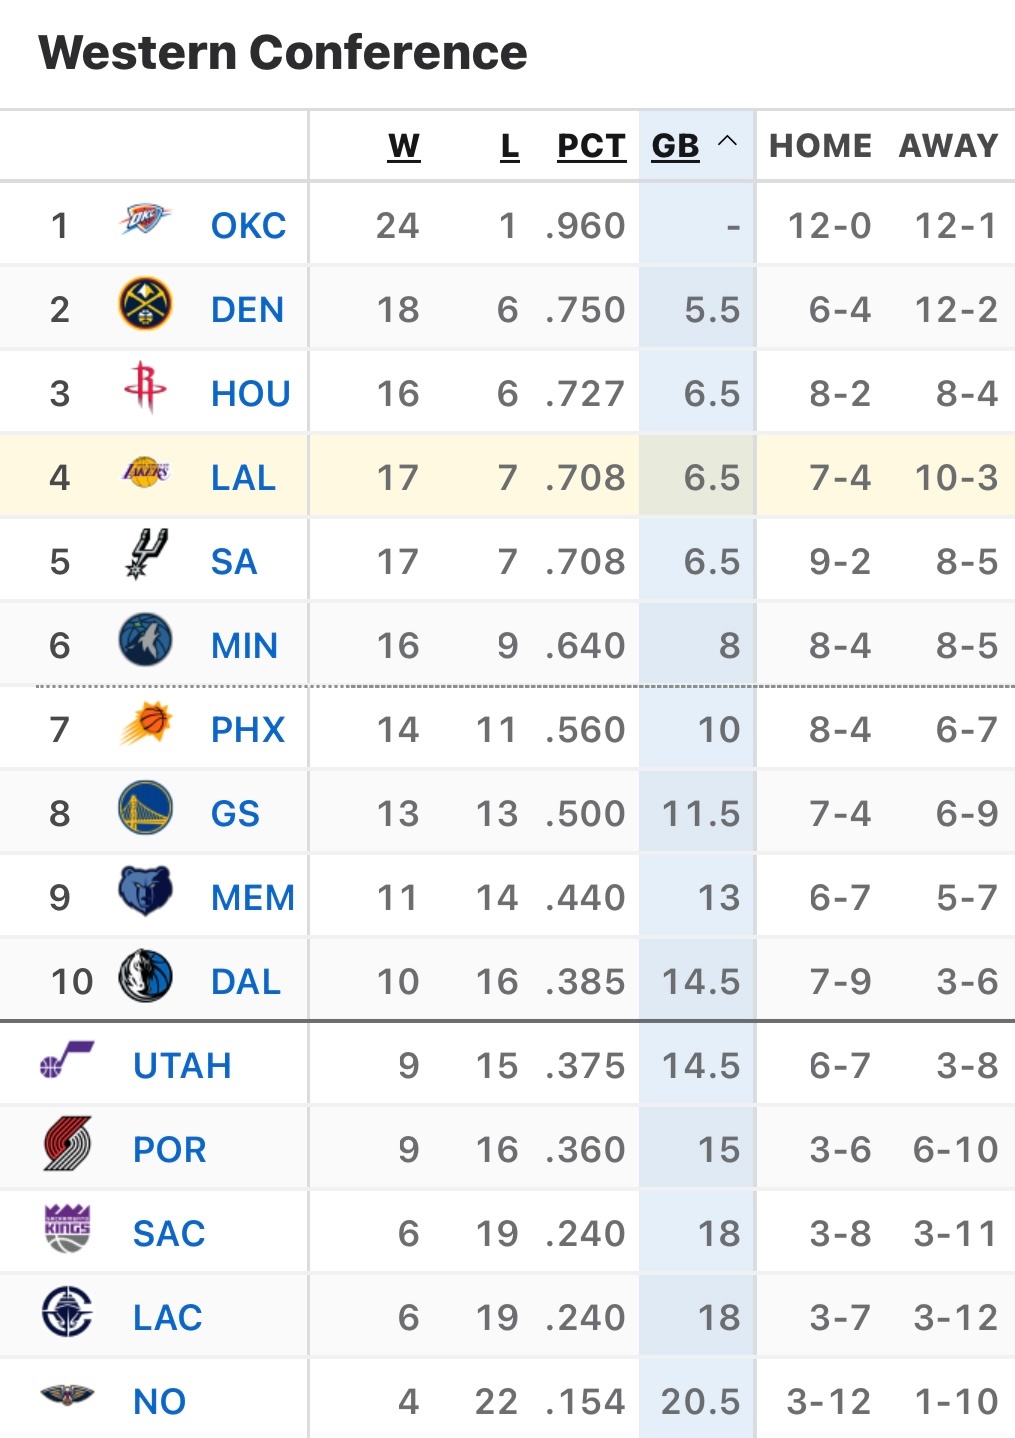The image size is (1015, 1438).
Task: Click the Sacramento Kings logo
Action: click(x=68, y=1228)
